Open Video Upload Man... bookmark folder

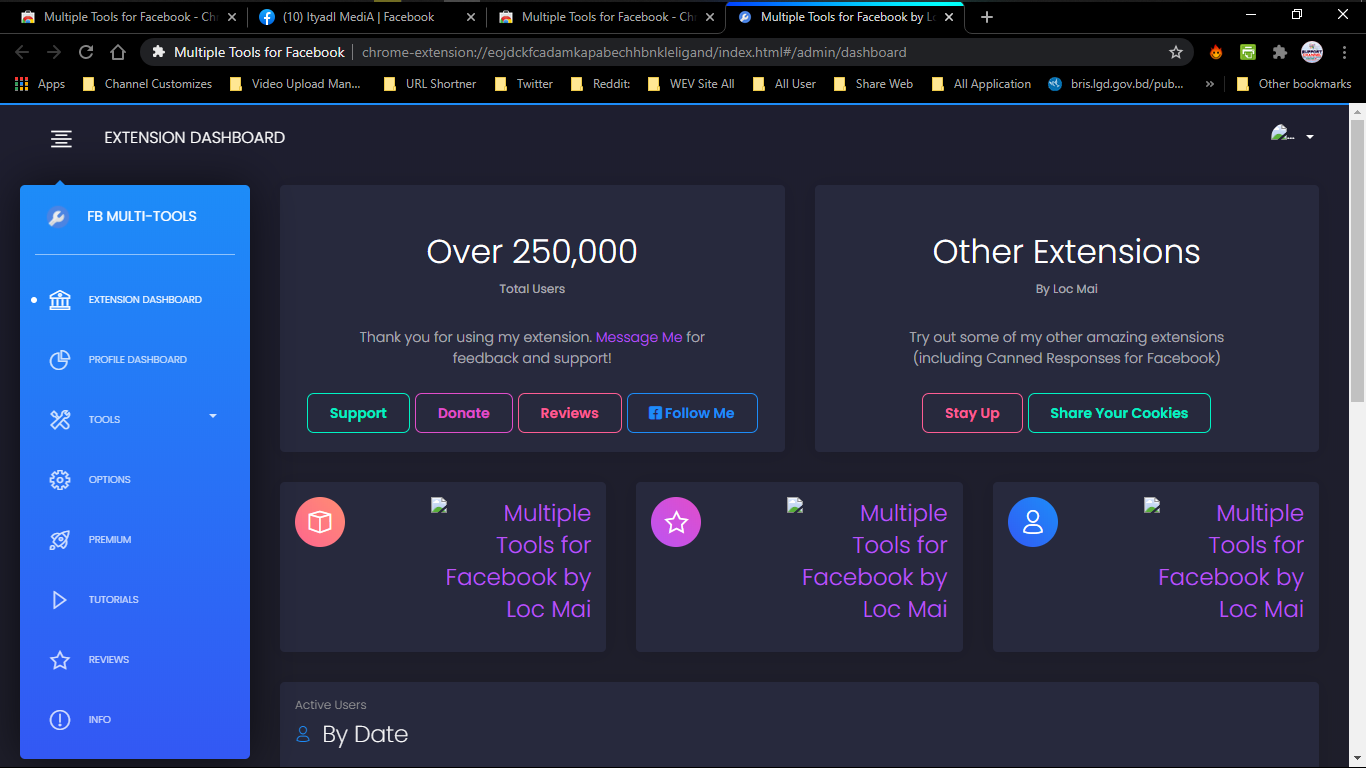(295, 84)
